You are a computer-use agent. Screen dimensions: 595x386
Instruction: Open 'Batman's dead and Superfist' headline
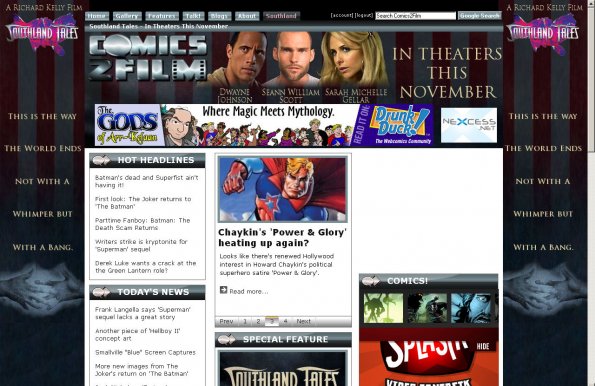[146, 181]
